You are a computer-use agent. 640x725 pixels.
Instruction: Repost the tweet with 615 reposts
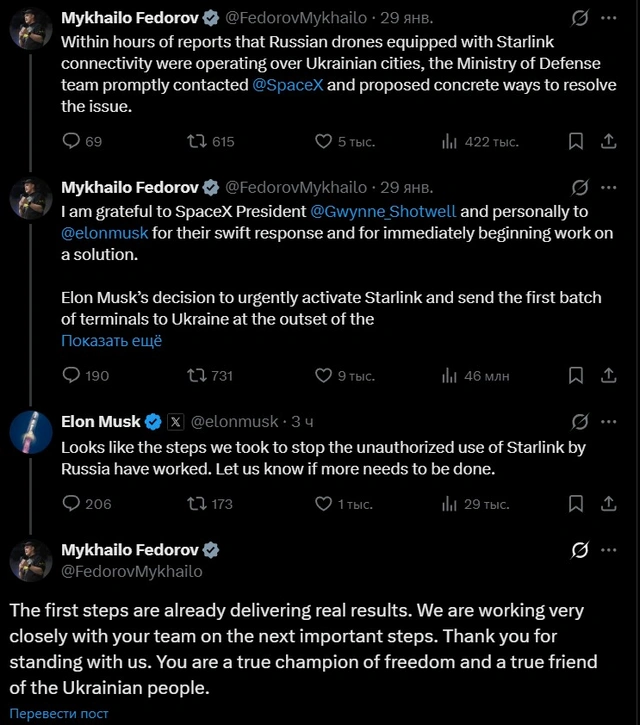tap(198, 142)
